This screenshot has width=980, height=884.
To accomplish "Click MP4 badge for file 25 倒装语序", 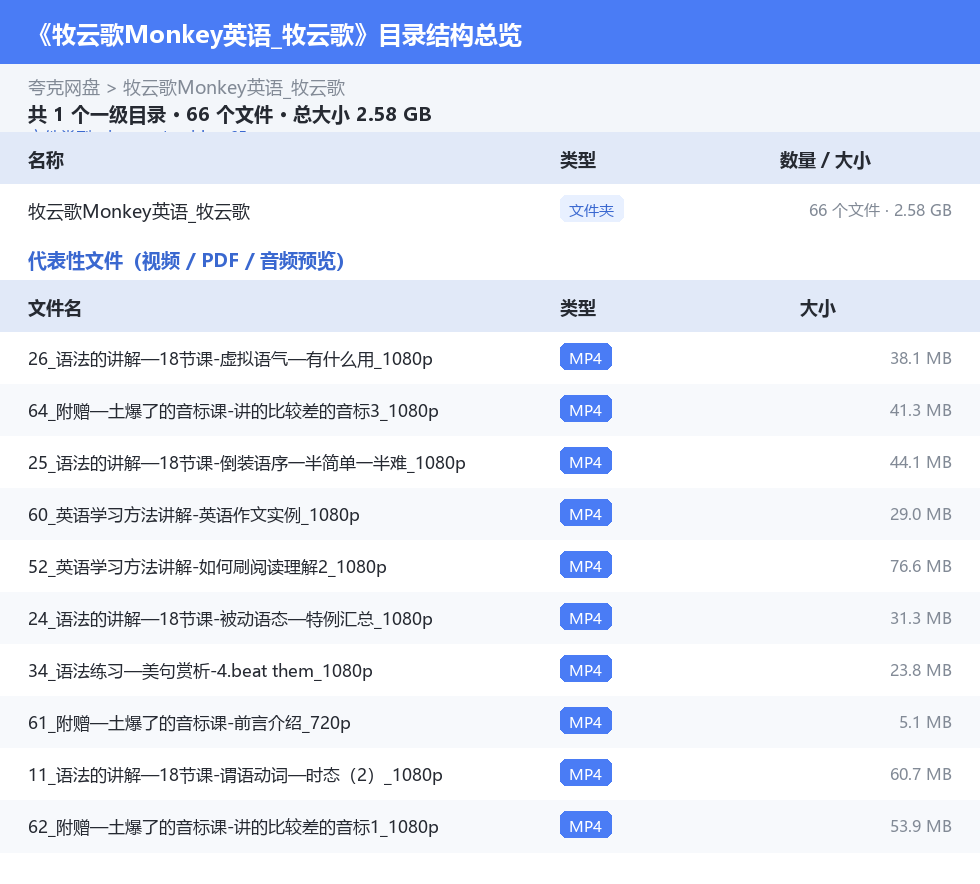I will 586,461.
